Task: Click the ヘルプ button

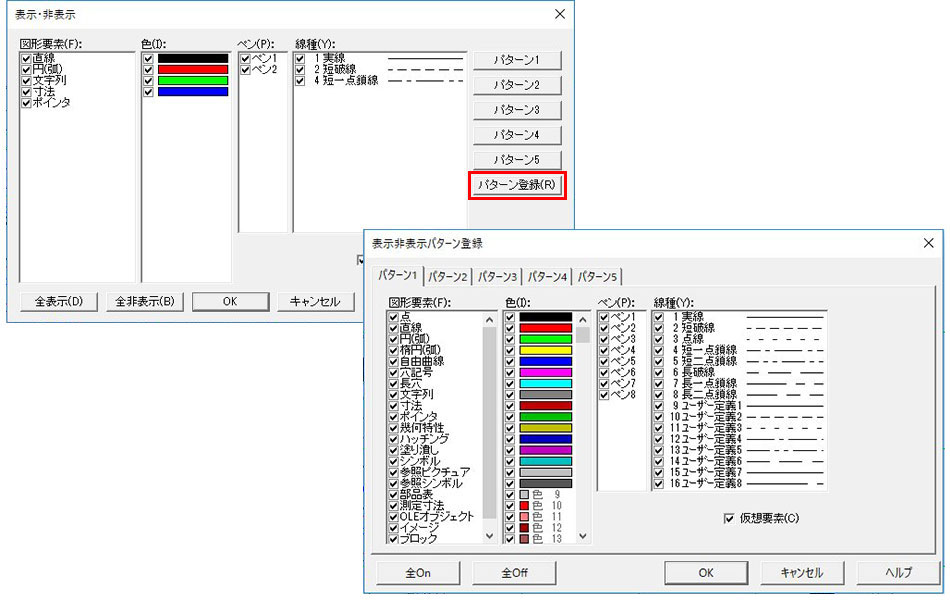Action: click(898, 573)
